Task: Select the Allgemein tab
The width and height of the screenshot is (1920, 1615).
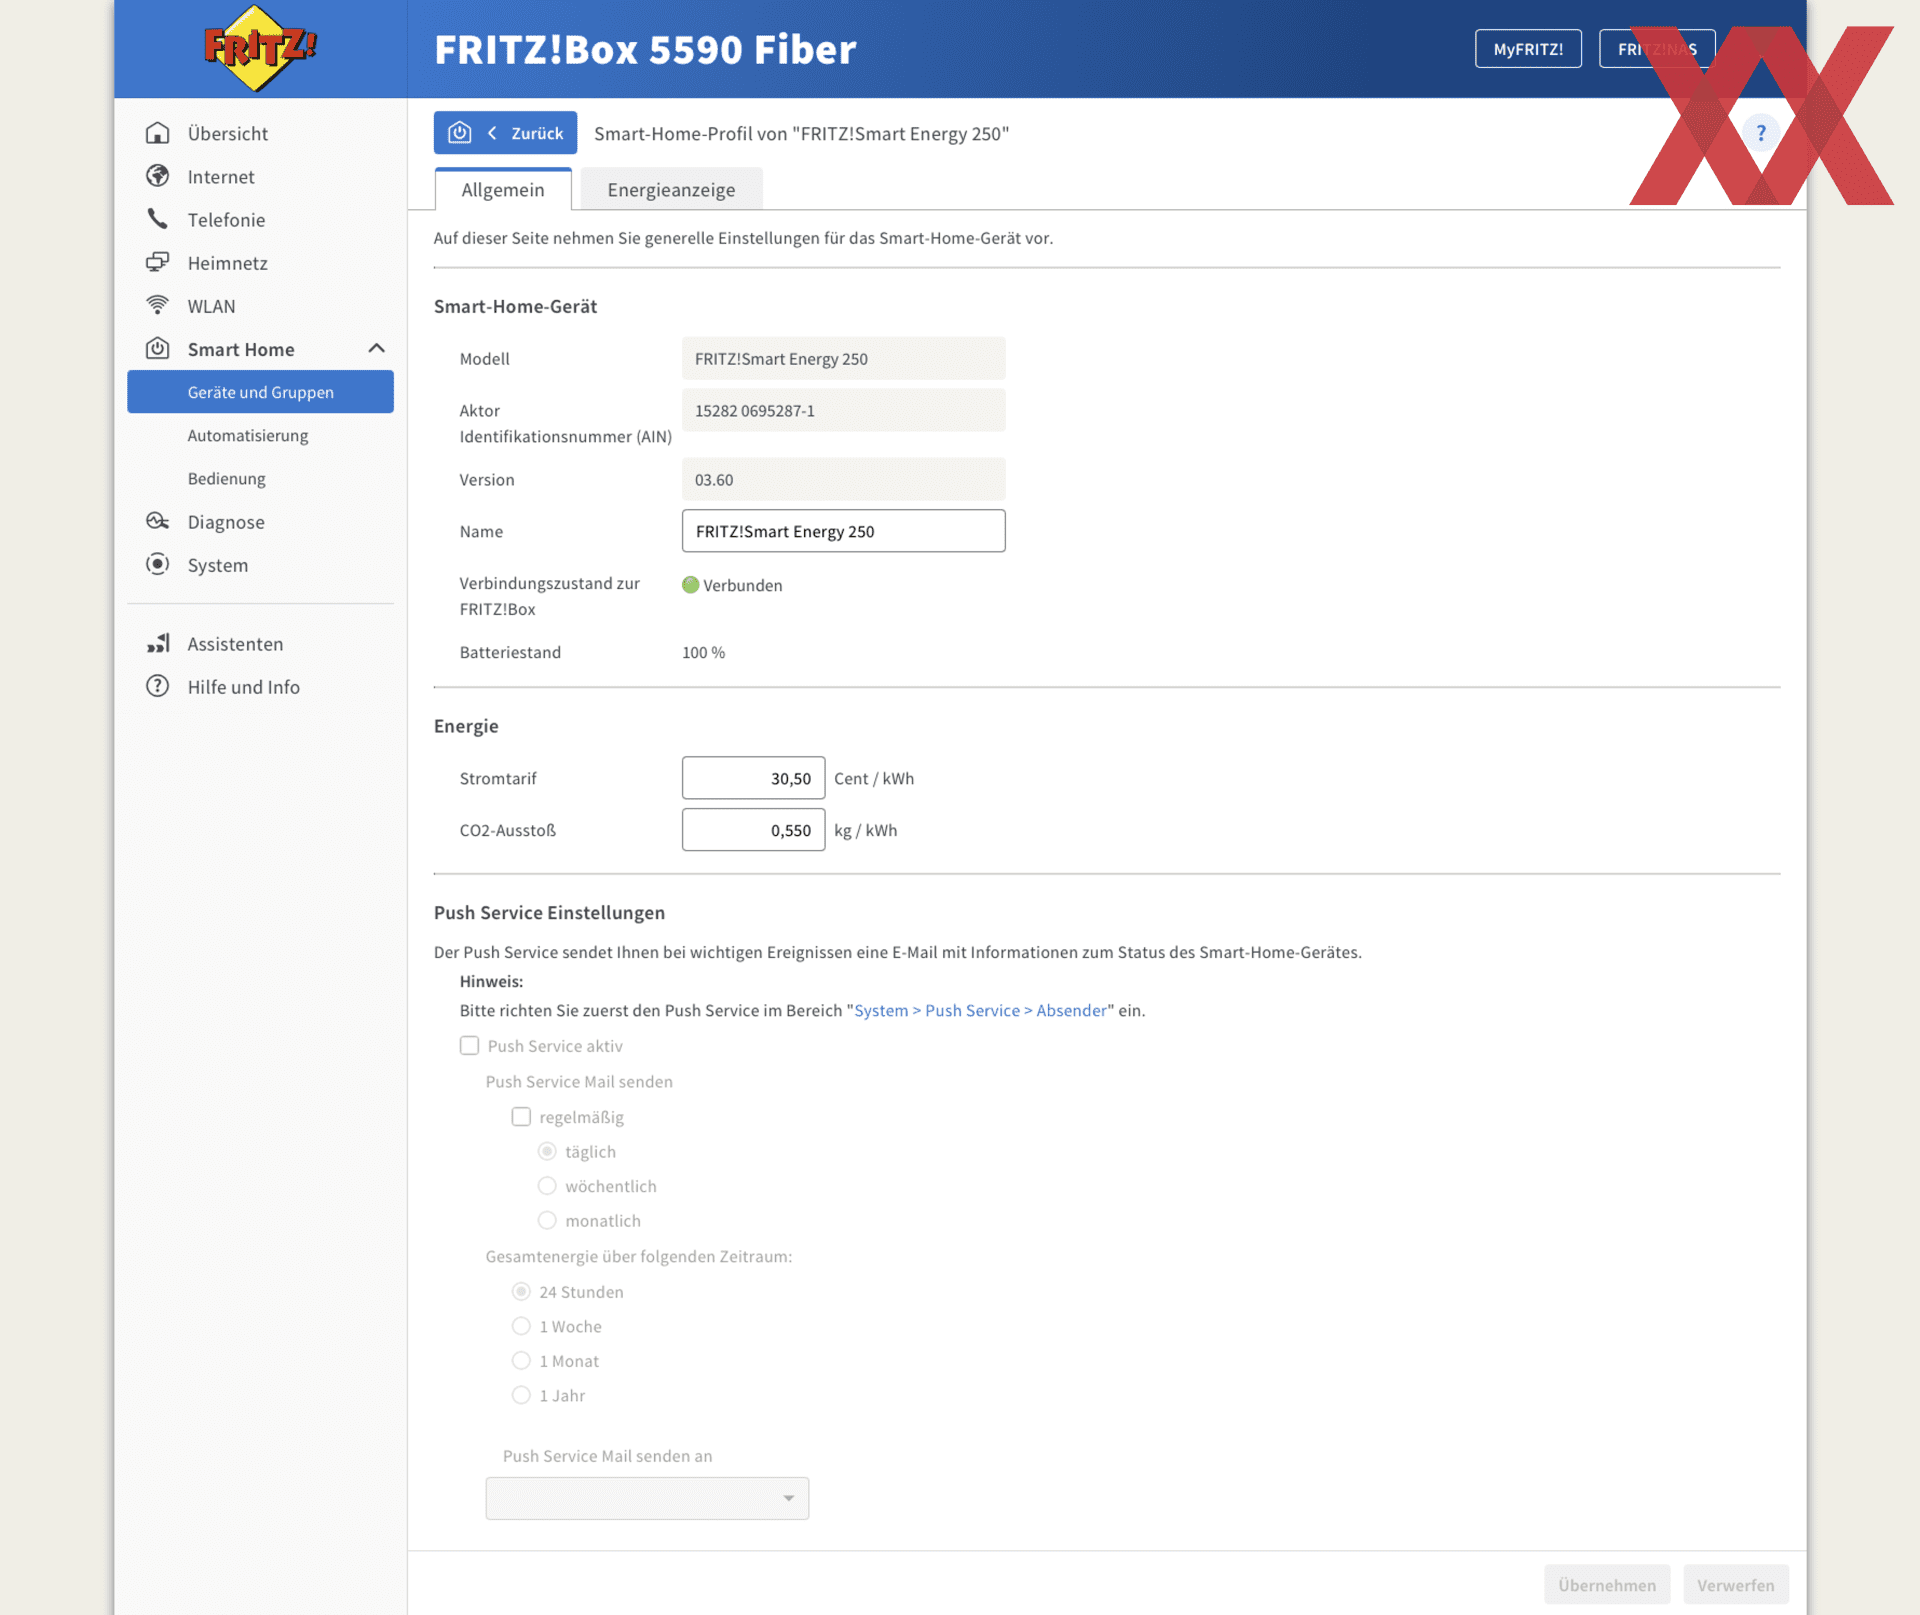Action: pyautogui.click(x=503, y=190)
